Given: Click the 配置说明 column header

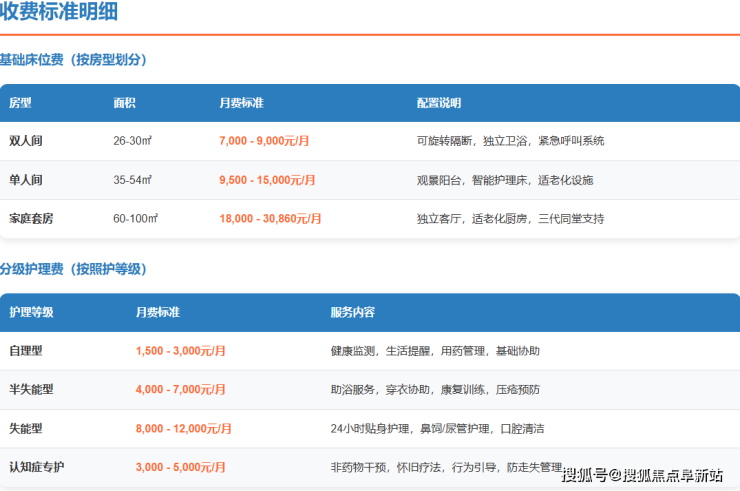Looking at the screenshot, I should click(438, 103).
